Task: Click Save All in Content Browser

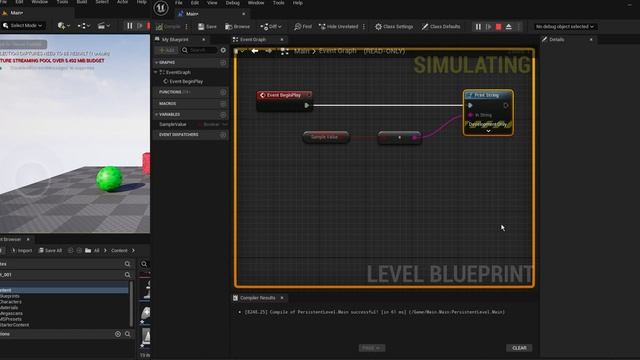Action: [50, 251]
